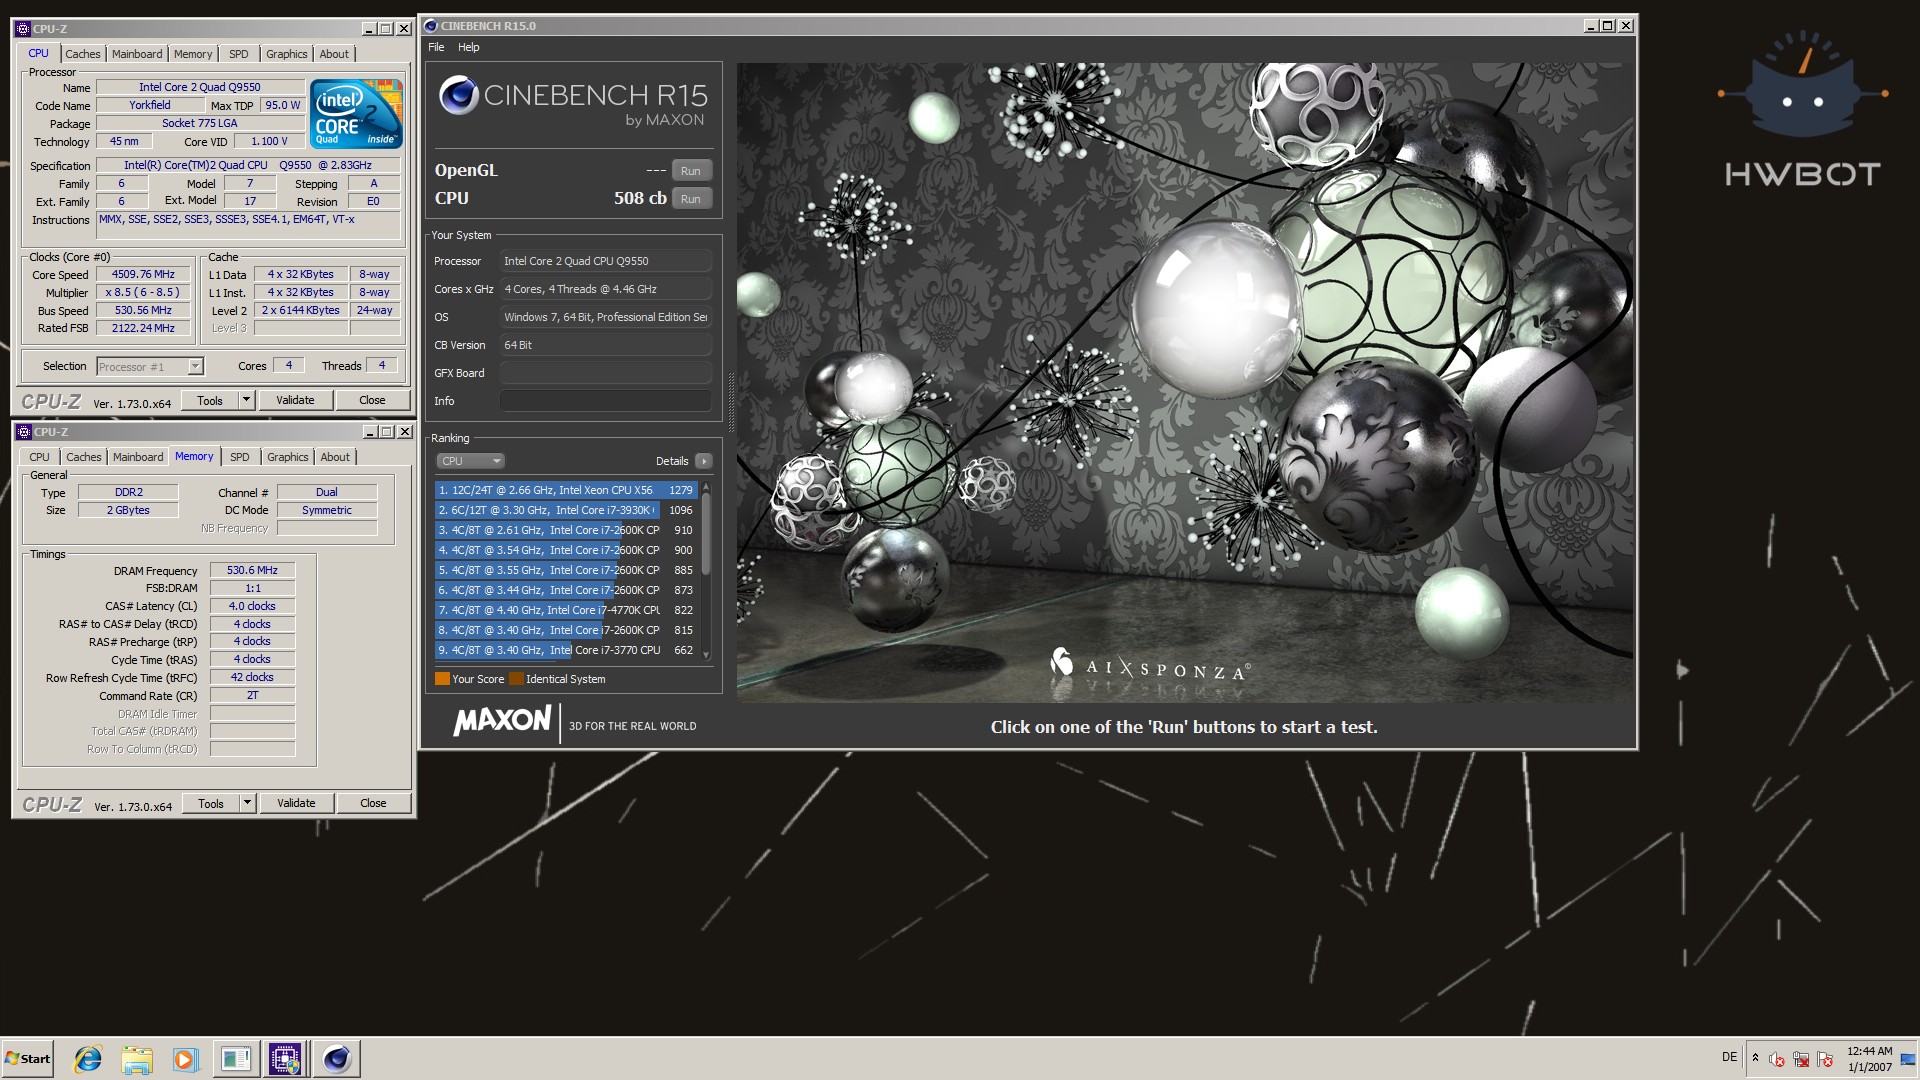Viewport: 1920px width, 1080px height.
Task: Switch to Graphics tab in upper CPU-Z
Action: [287, 54]
